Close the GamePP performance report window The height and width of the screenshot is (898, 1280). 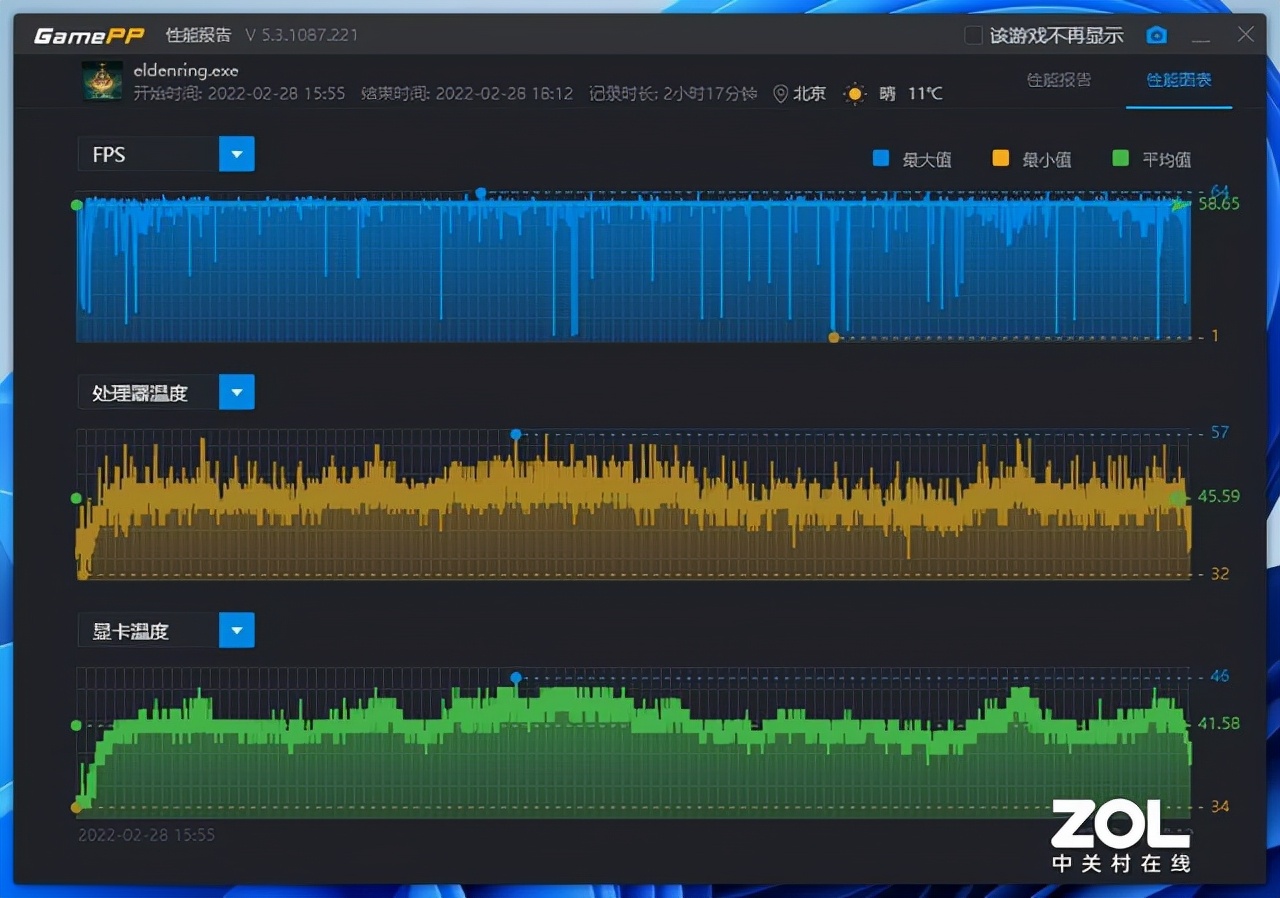[x=1245, y=35]
